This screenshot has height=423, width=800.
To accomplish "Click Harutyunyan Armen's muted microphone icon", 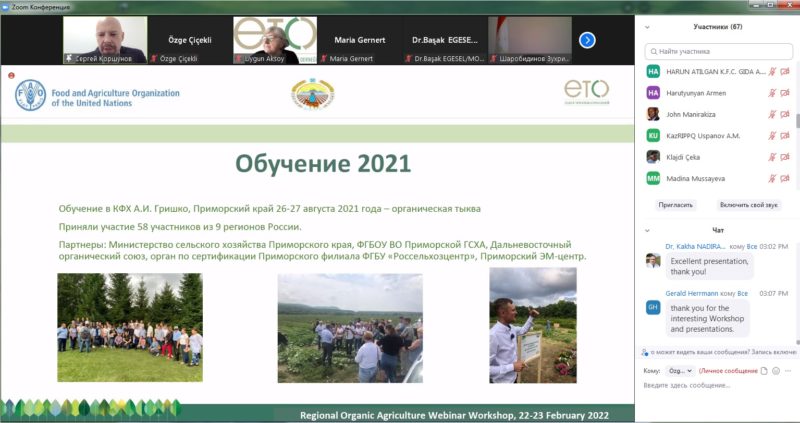I will 772,93.
